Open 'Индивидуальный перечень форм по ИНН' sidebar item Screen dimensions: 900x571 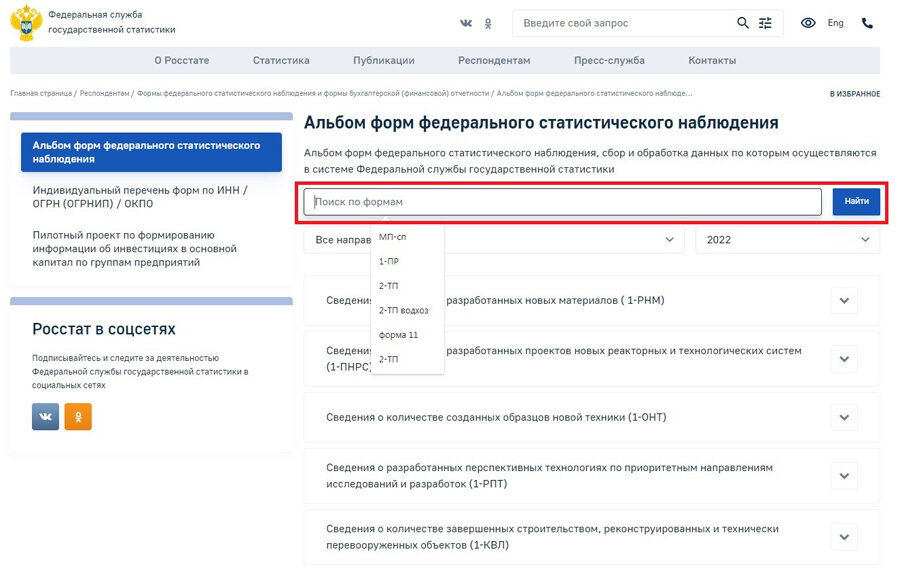(139, 197)
